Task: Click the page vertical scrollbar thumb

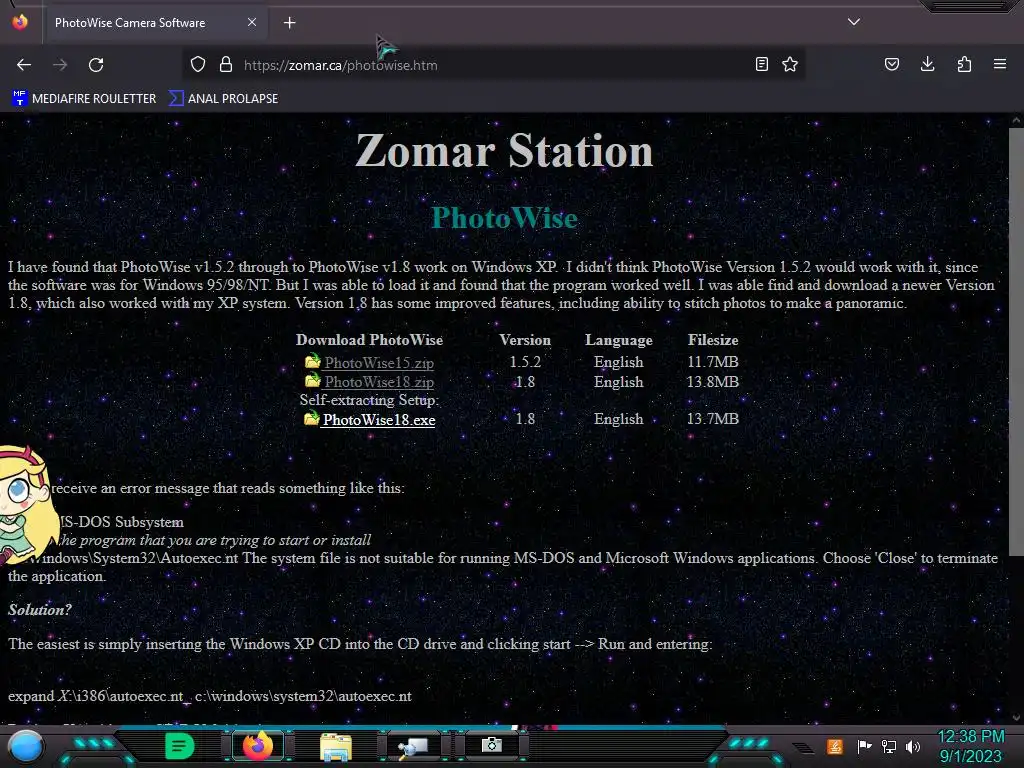Action: [x=1016, y=342]
